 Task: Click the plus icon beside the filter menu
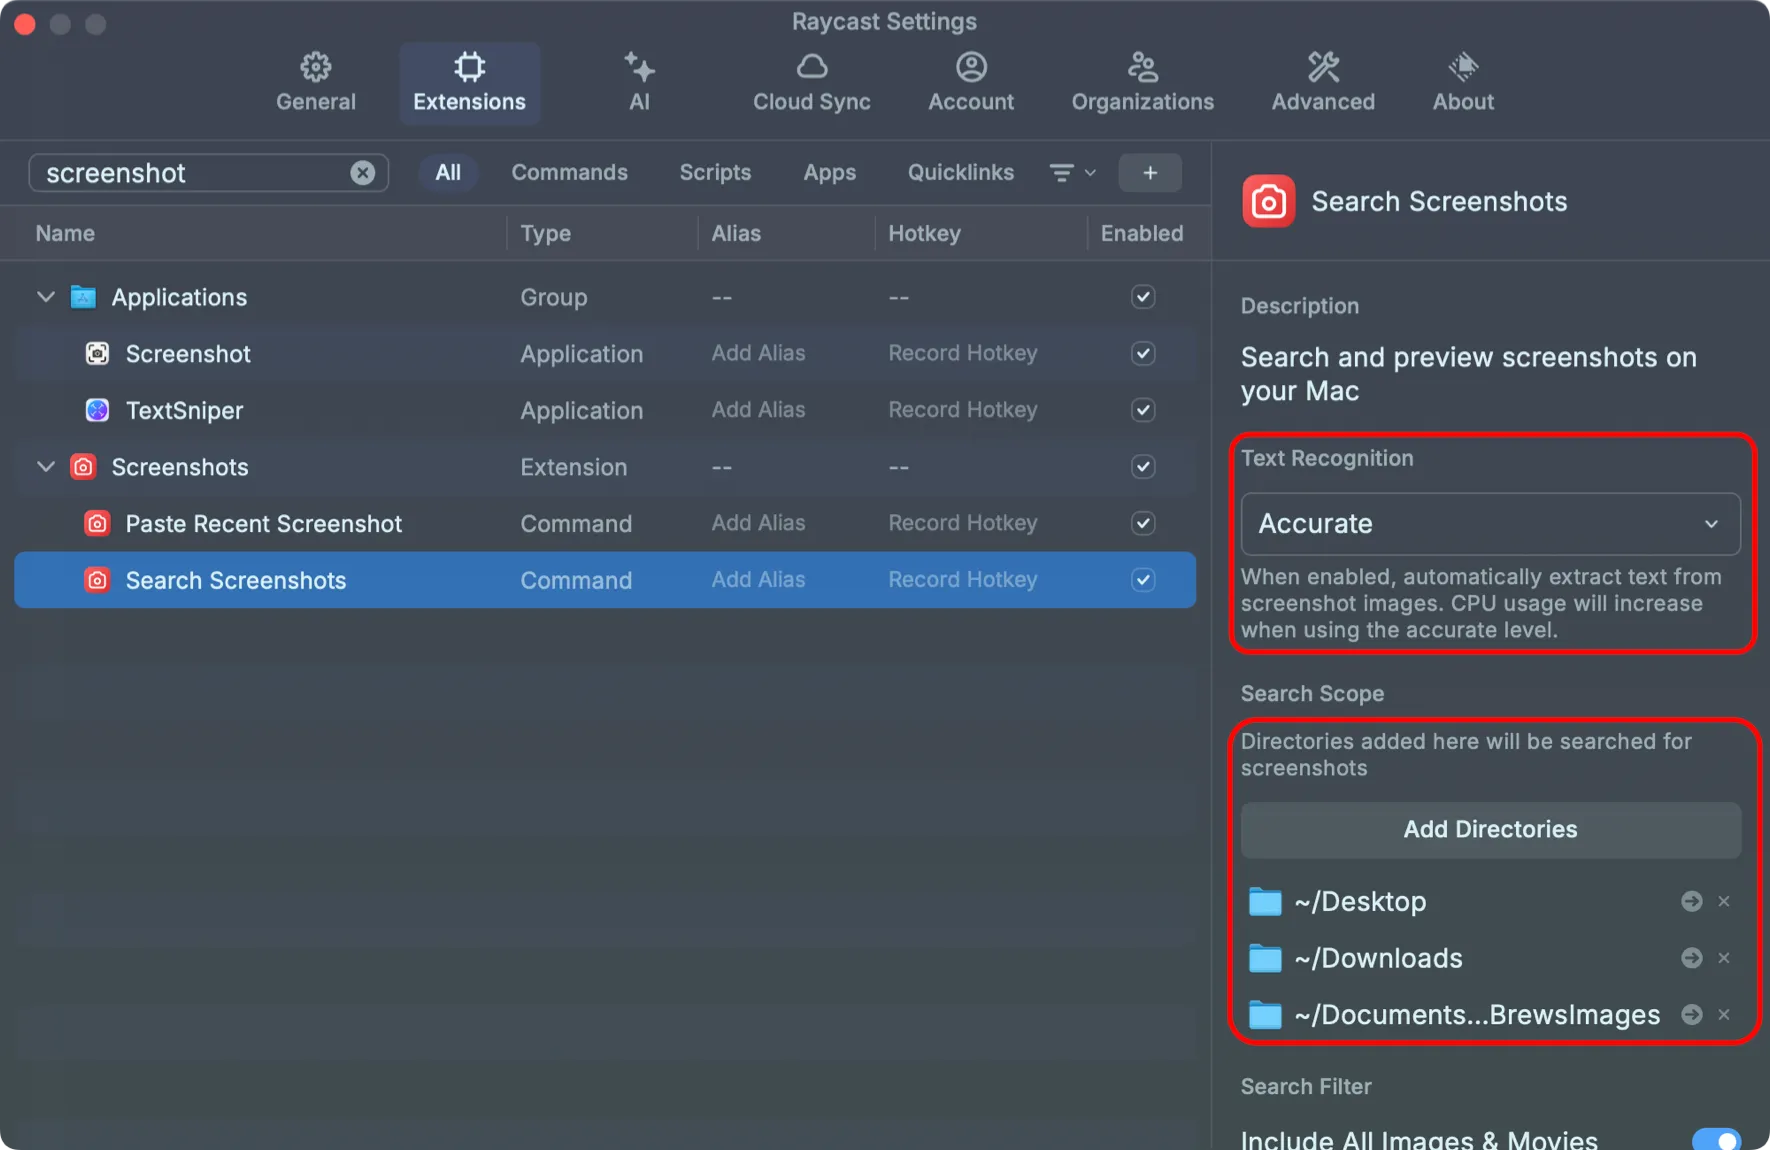click(1150, 172)
